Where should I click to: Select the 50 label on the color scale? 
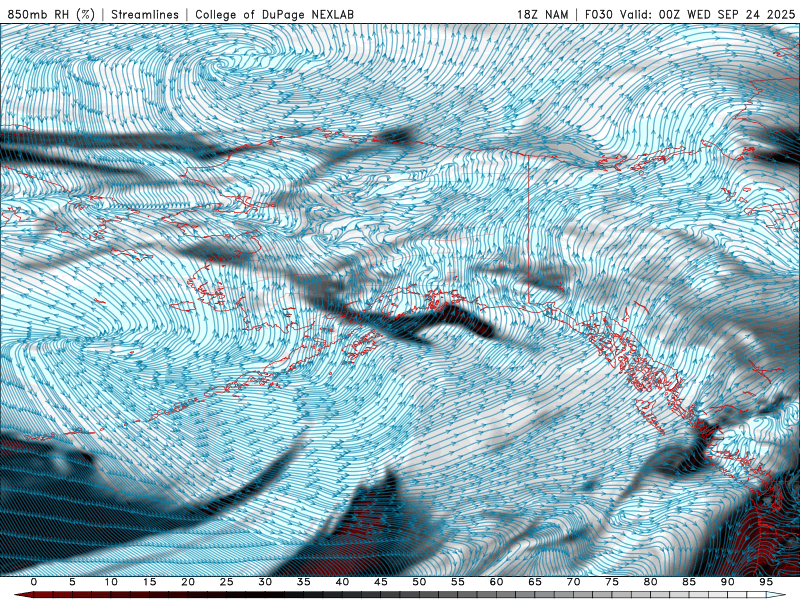419,582
